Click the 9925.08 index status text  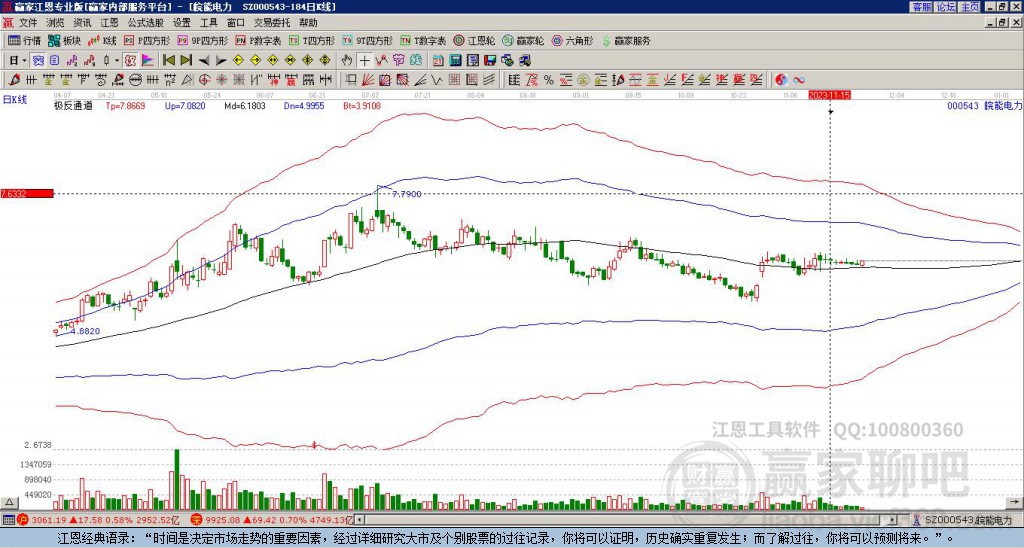223,520
